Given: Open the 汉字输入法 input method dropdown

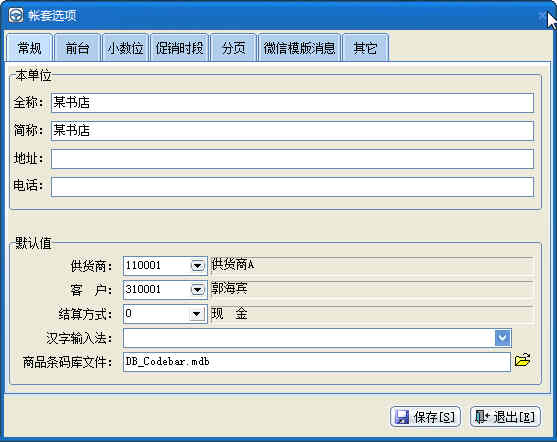Looking at the screenshot, I should click(503, 338).
